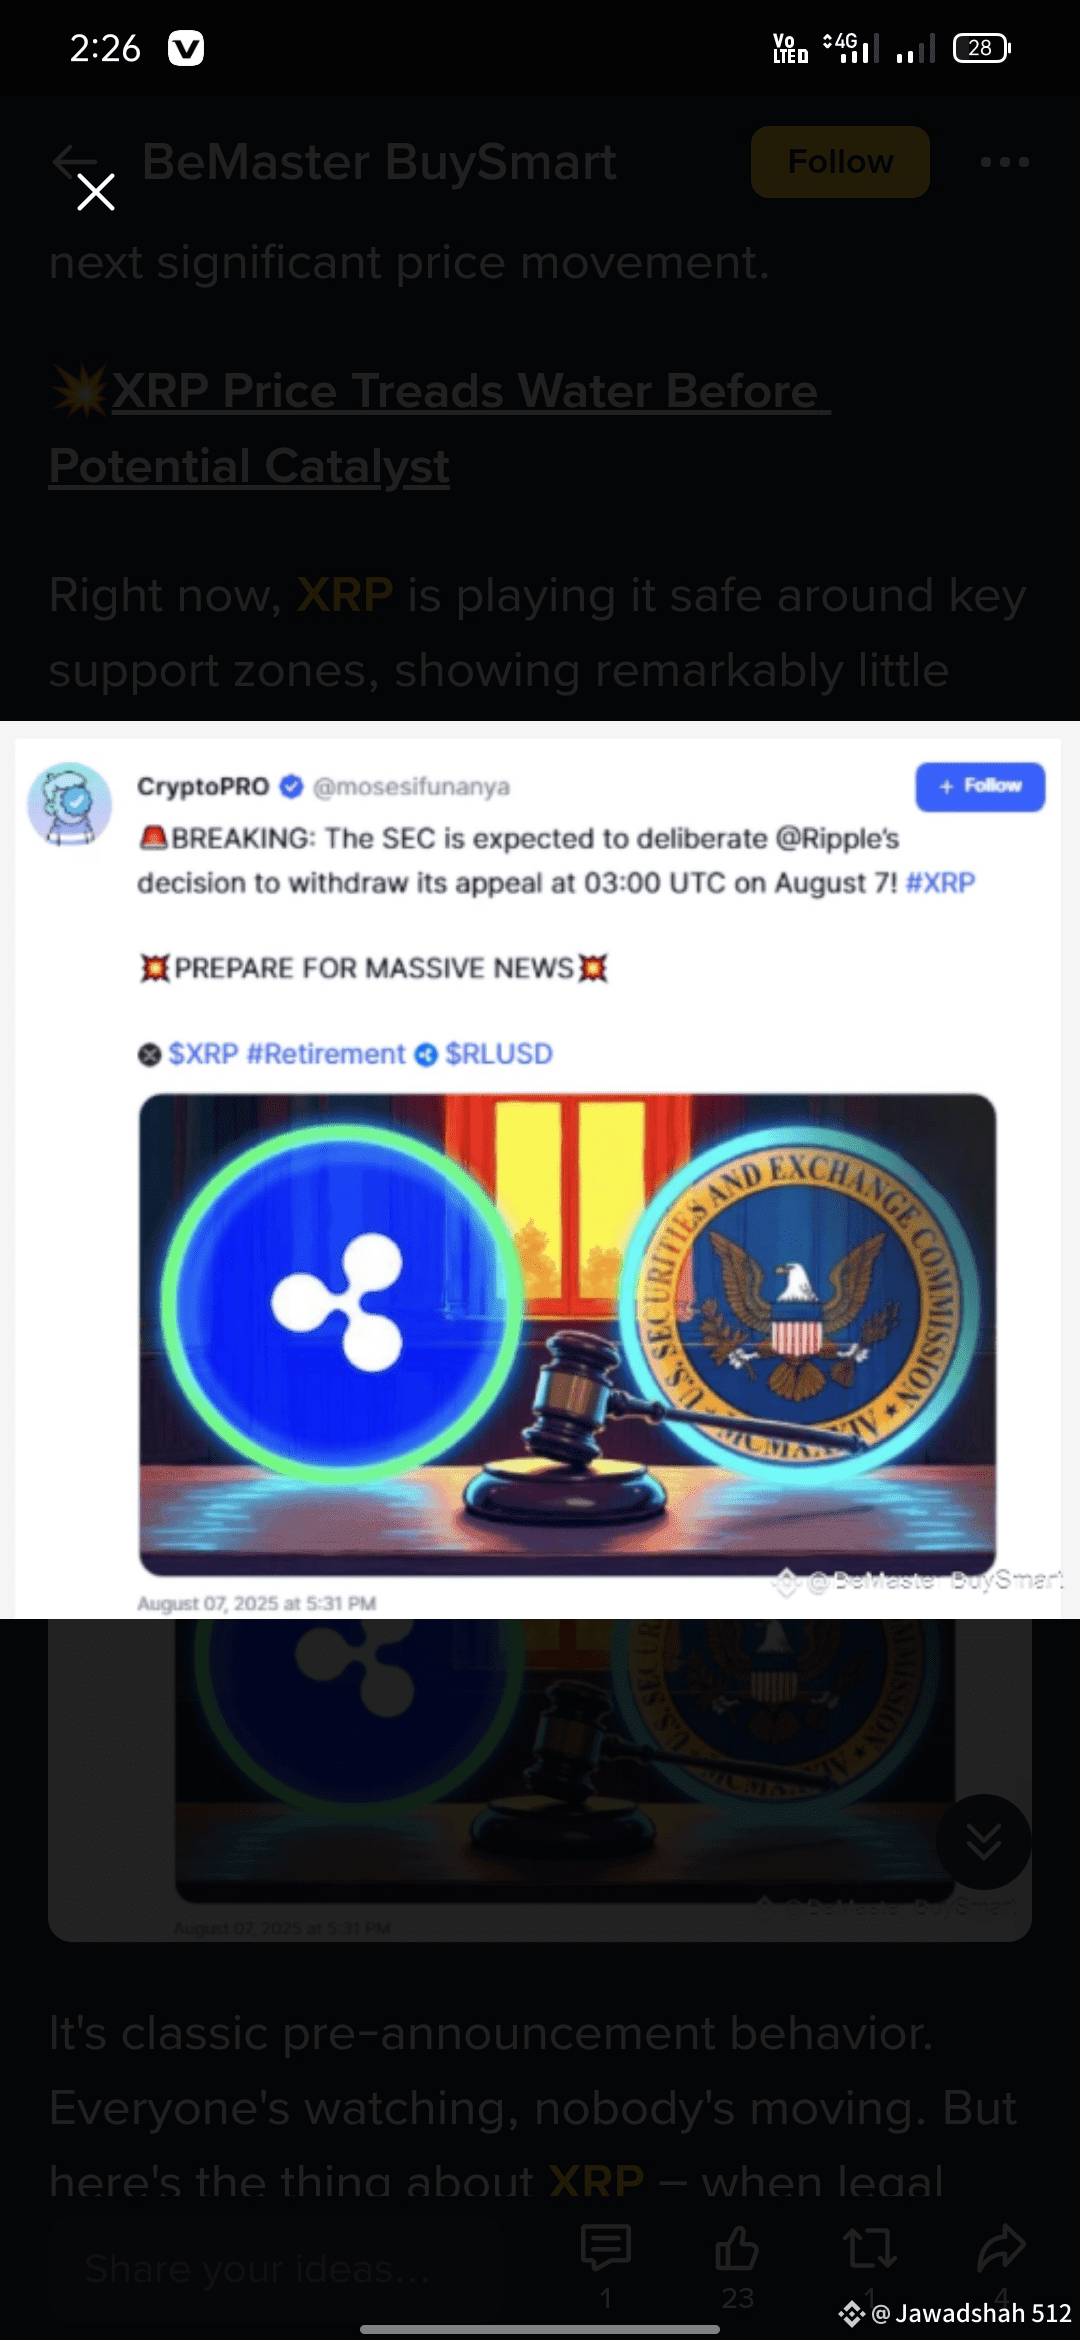Follow BeMaster BuySmart with yellow button
Viewport: 1080px width, 2340px height.
pos(840,161)
